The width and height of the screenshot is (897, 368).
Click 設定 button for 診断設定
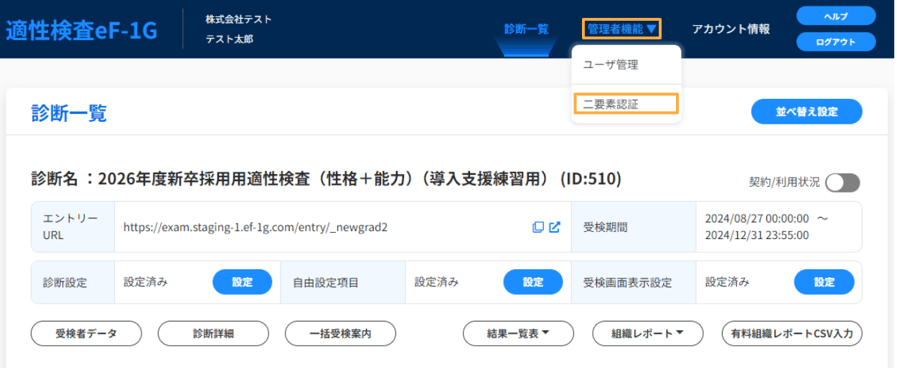pyautogui.click(x=243, y=282)
